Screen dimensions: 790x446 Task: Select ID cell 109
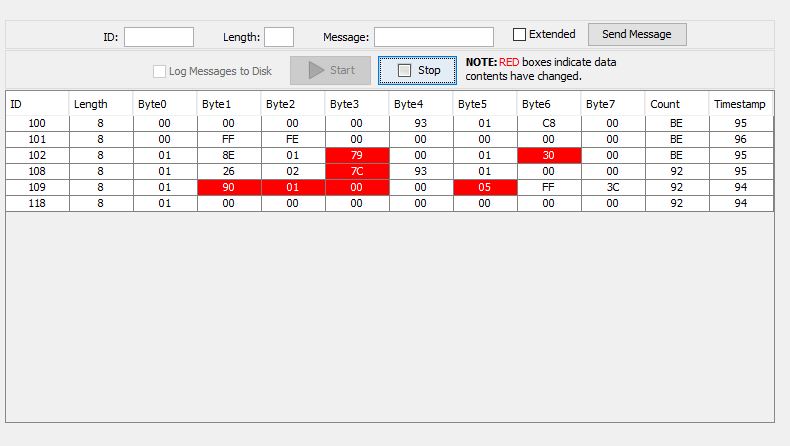37,187
